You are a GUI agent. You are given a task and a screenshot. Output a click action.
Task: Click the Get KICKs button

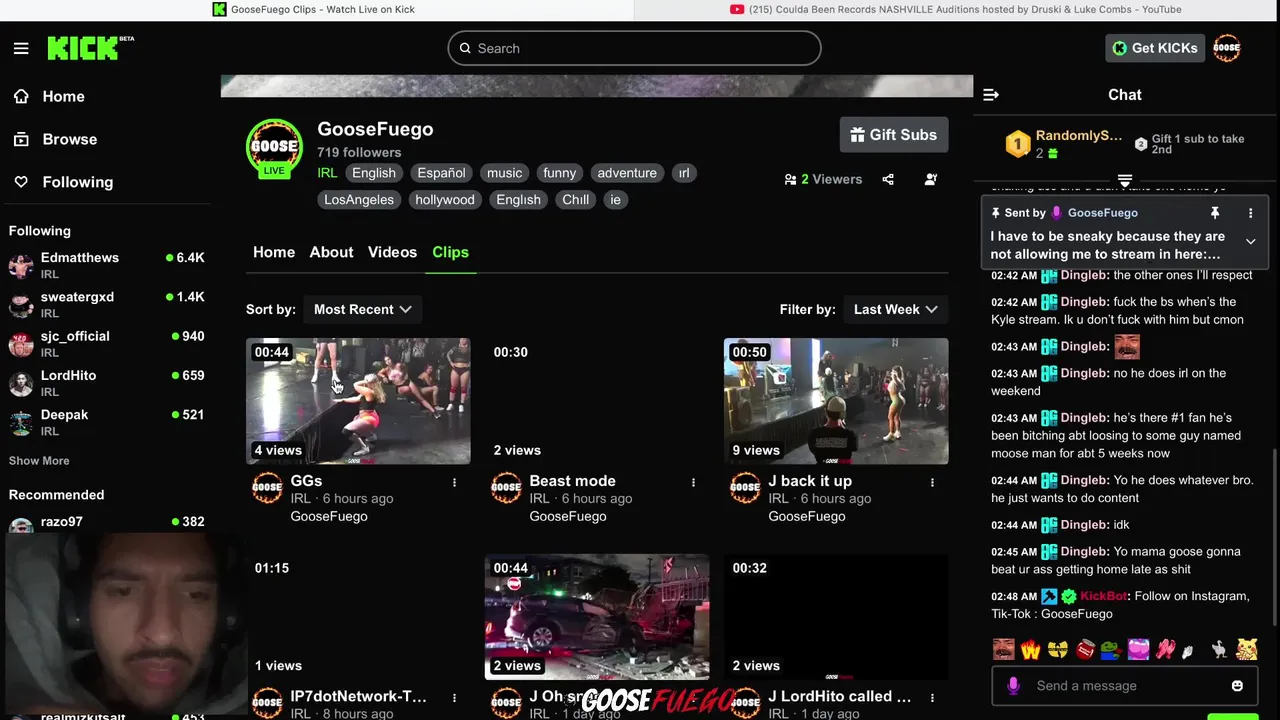pyautogui.click(x=1155, y=48)
